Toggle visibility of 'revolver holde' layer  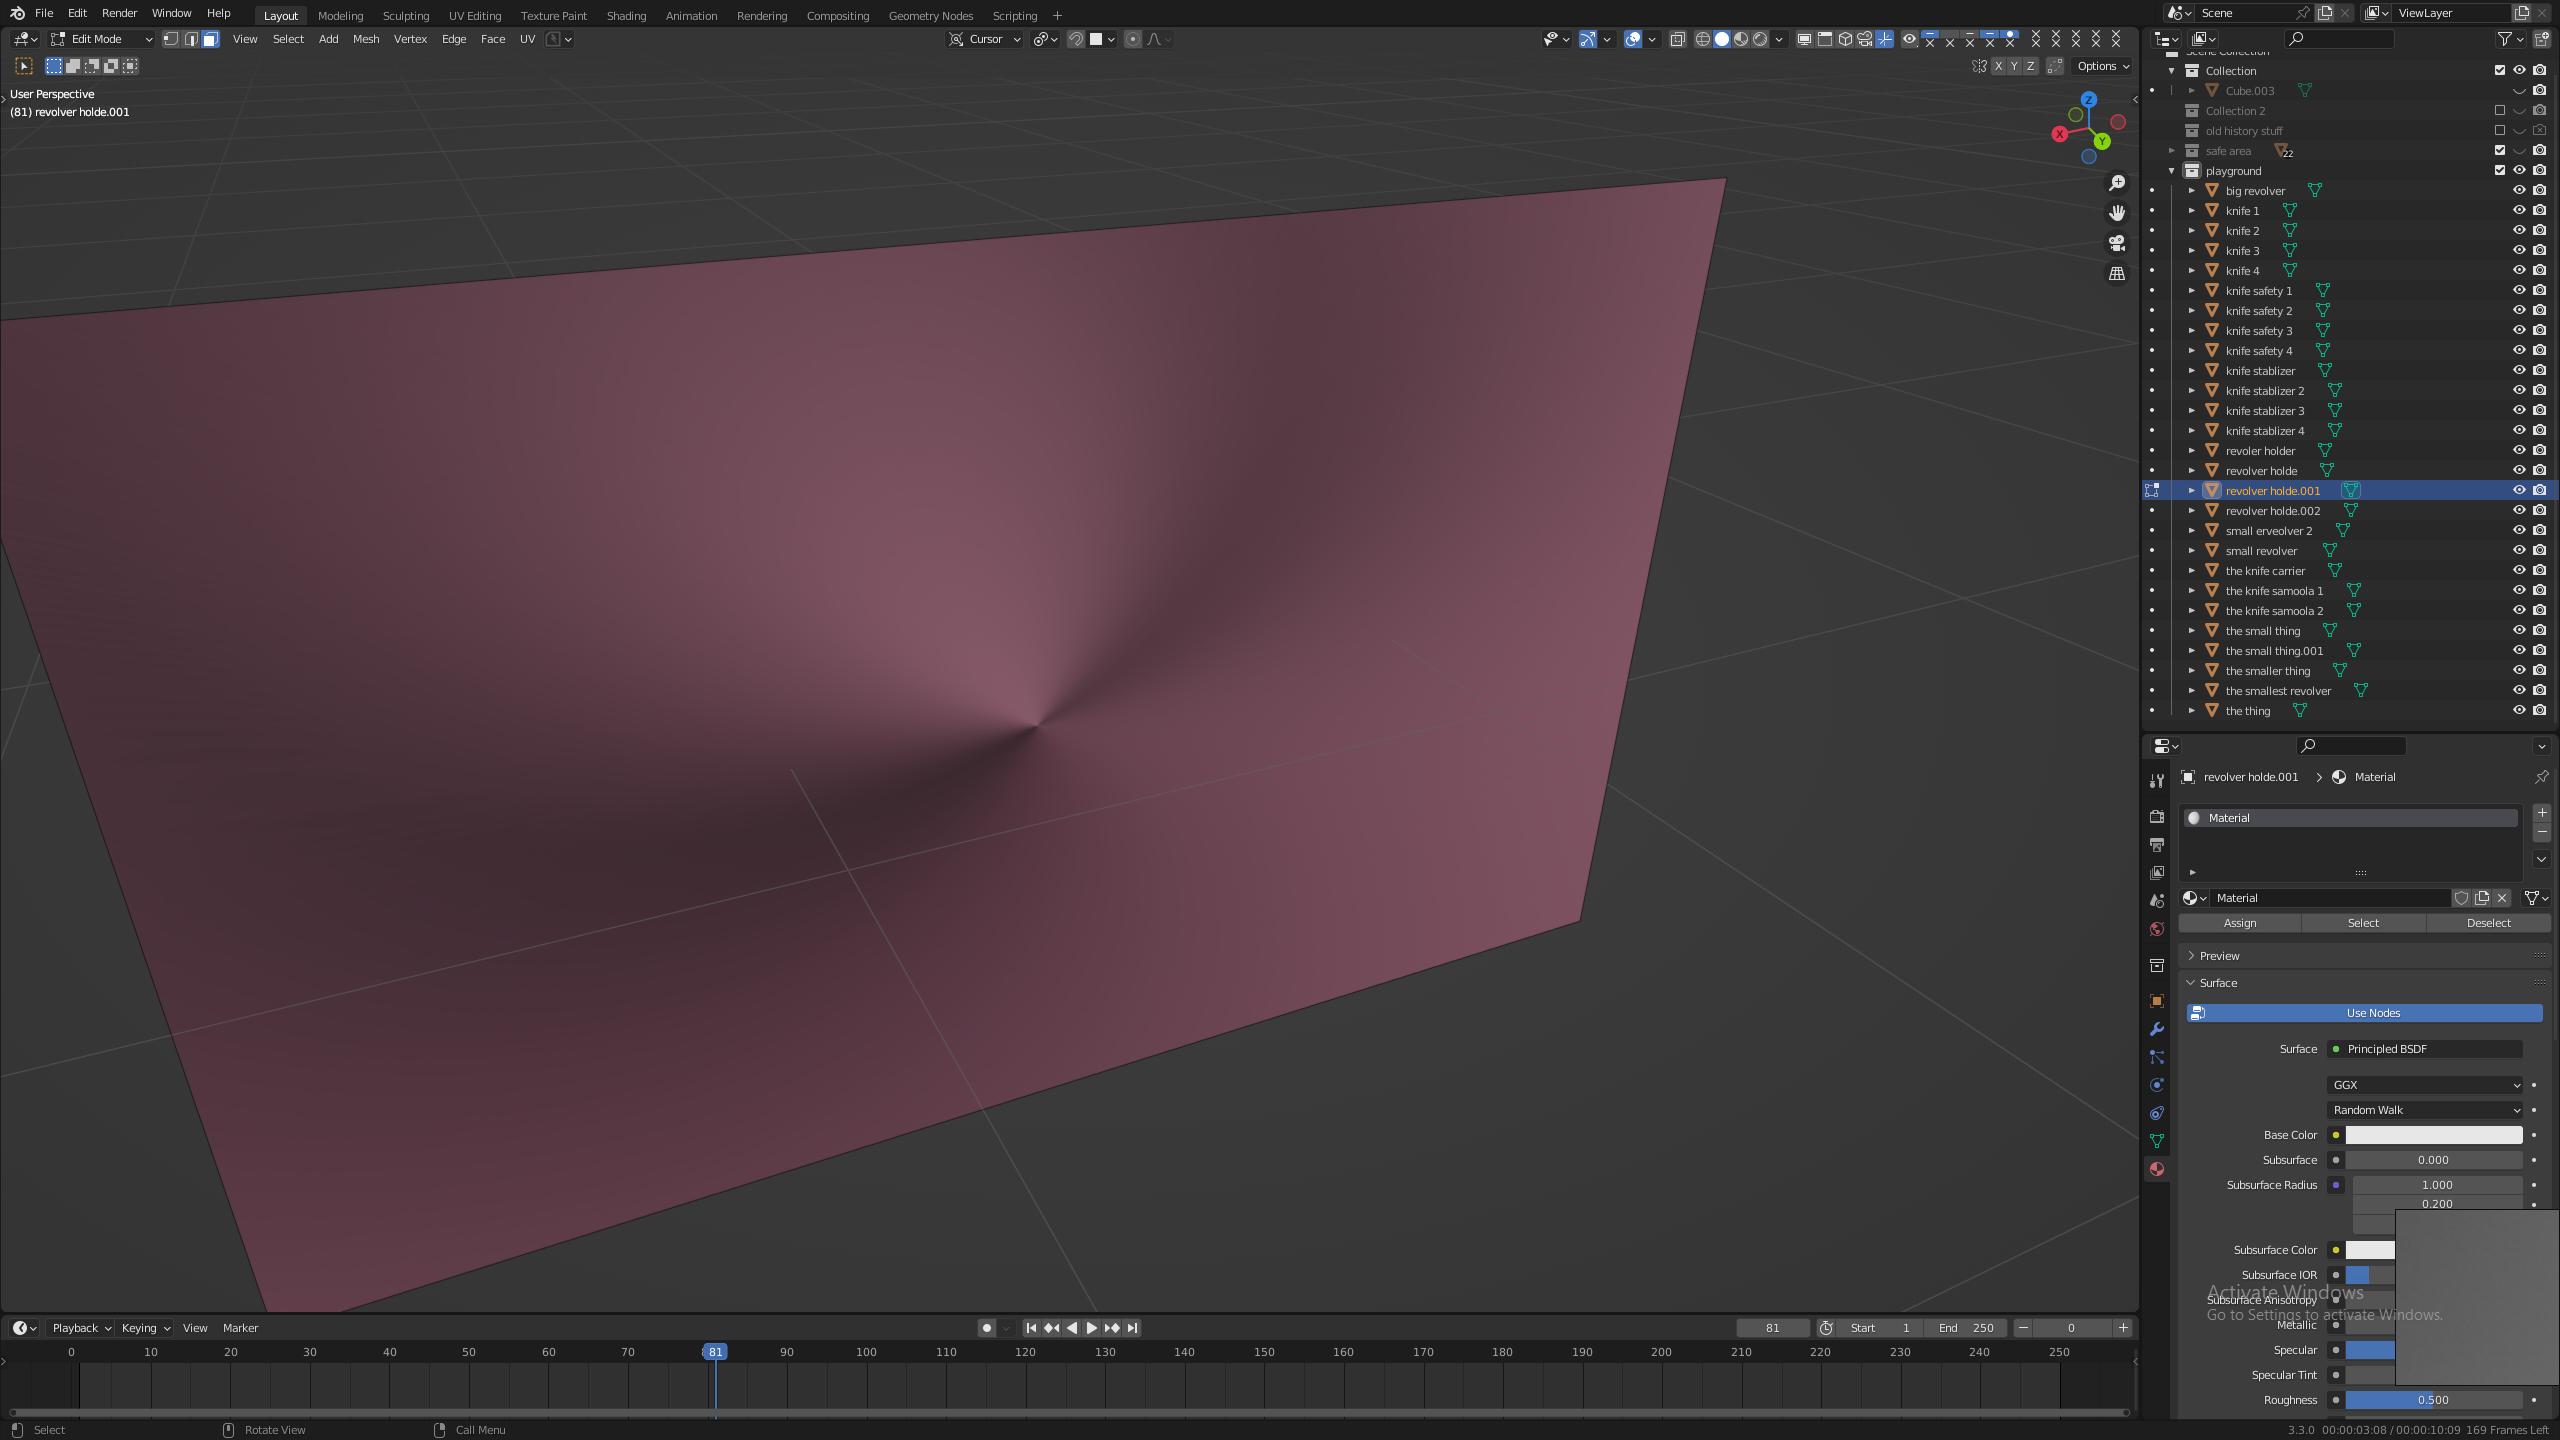(x=2516, y=469)
